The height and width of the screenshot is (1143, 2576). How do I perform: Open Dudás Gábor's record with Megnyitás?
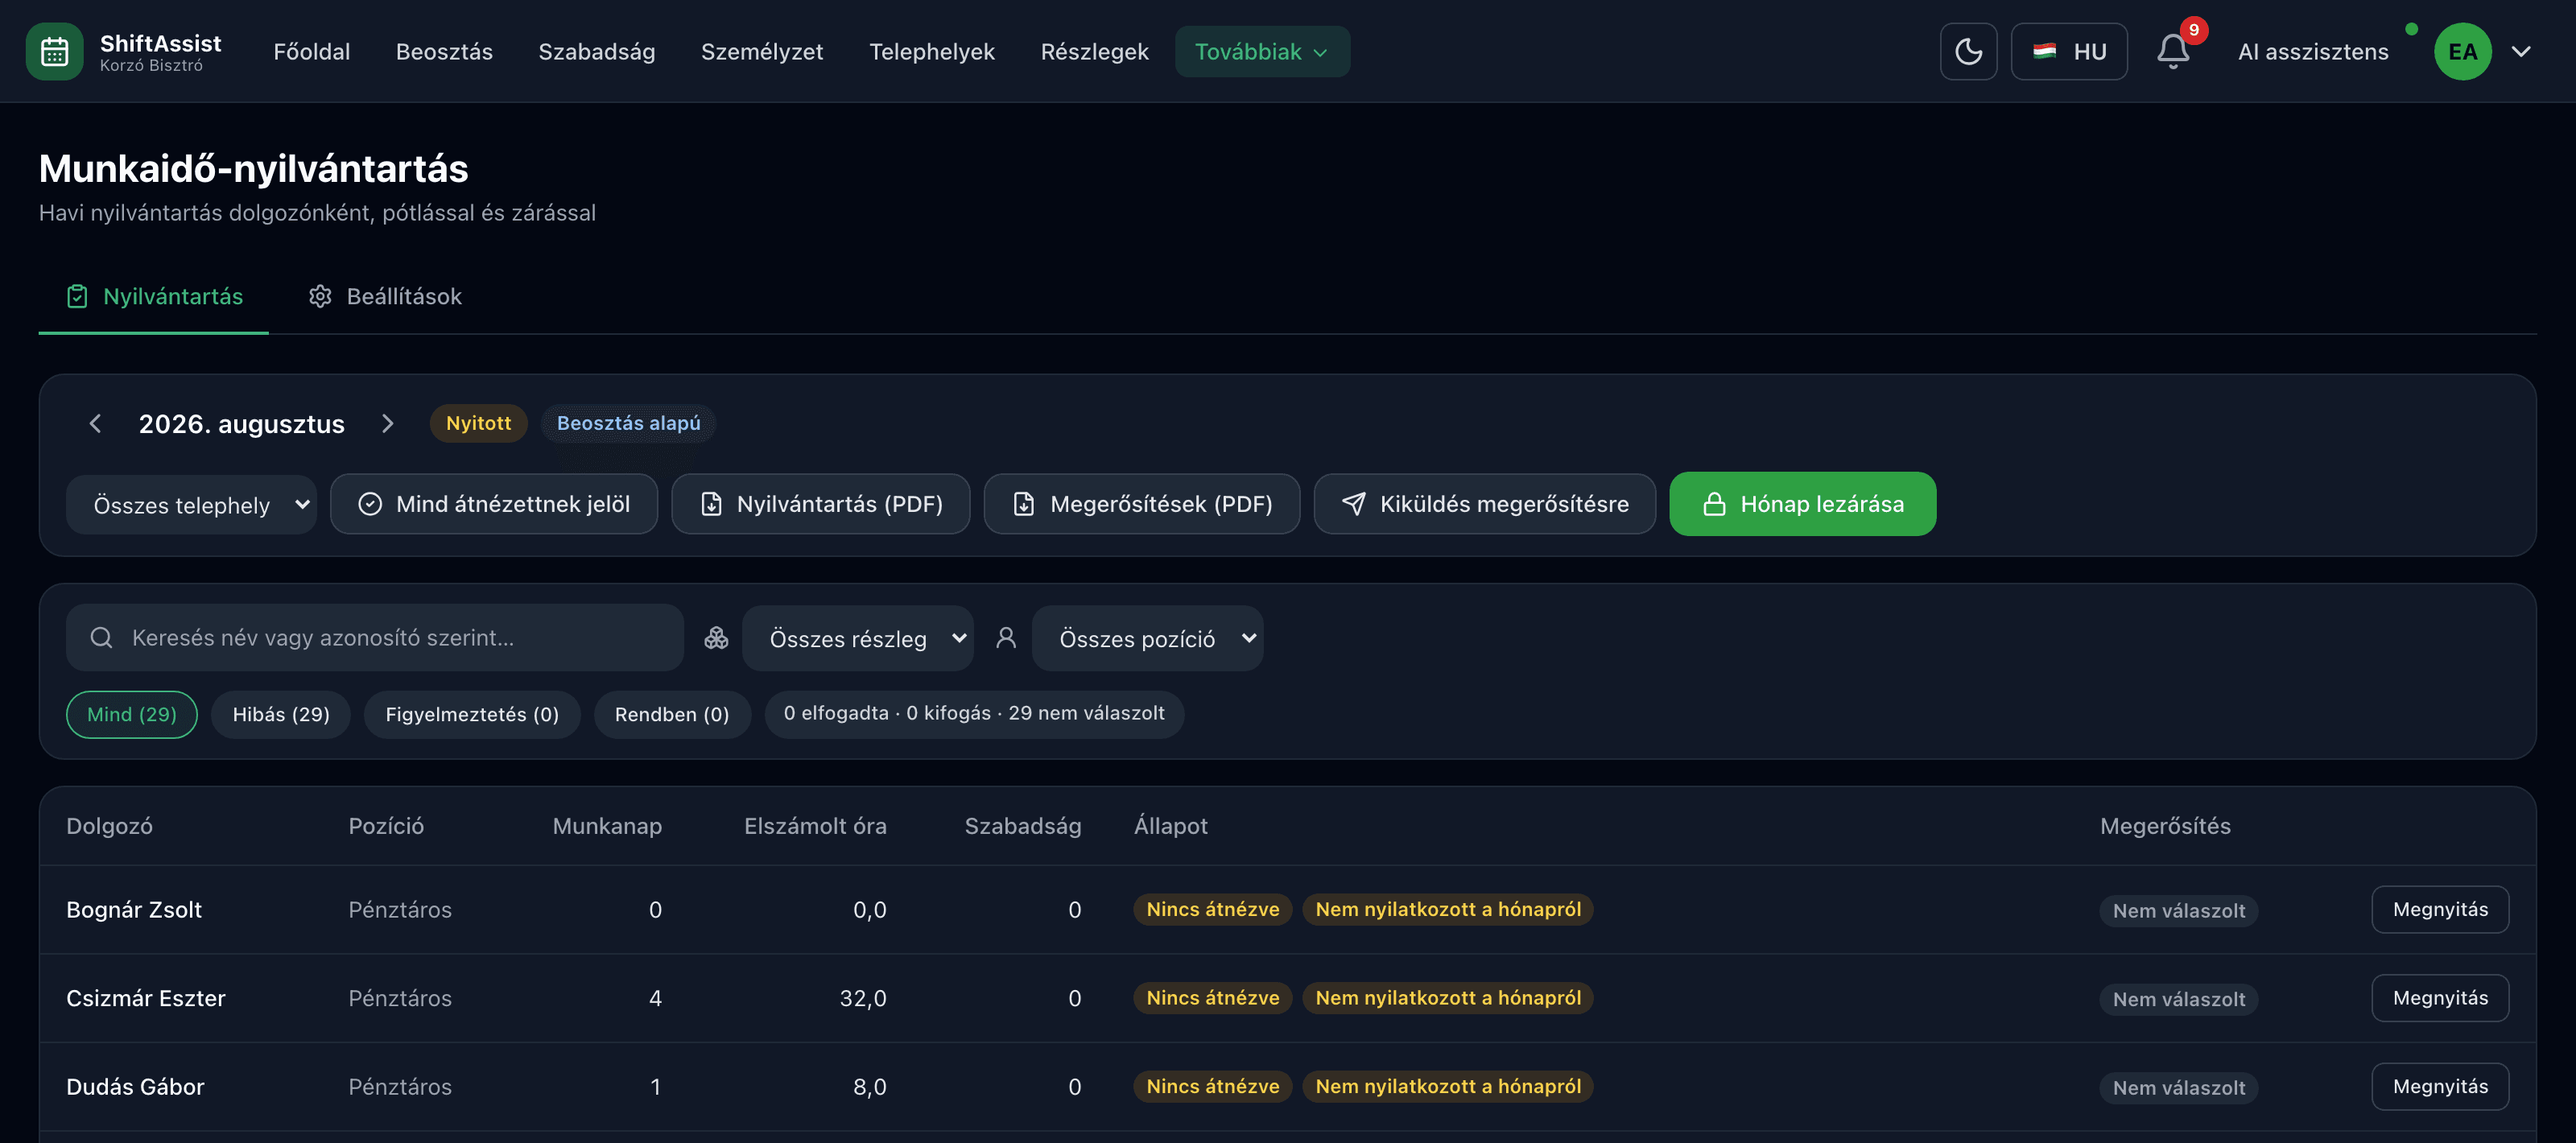2440,1087
